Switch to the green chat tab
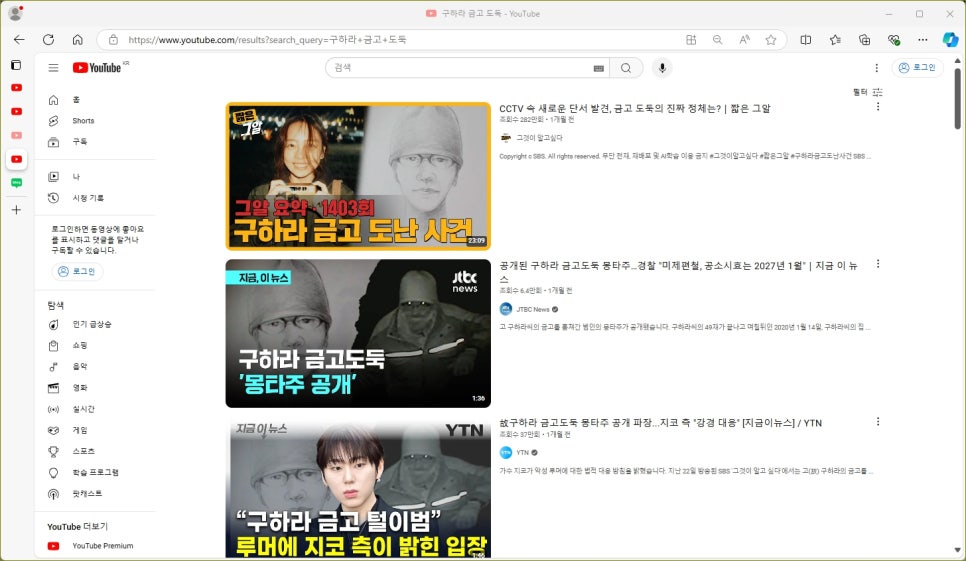This screenshot has width=966, height=561. [x=17, y=183]
